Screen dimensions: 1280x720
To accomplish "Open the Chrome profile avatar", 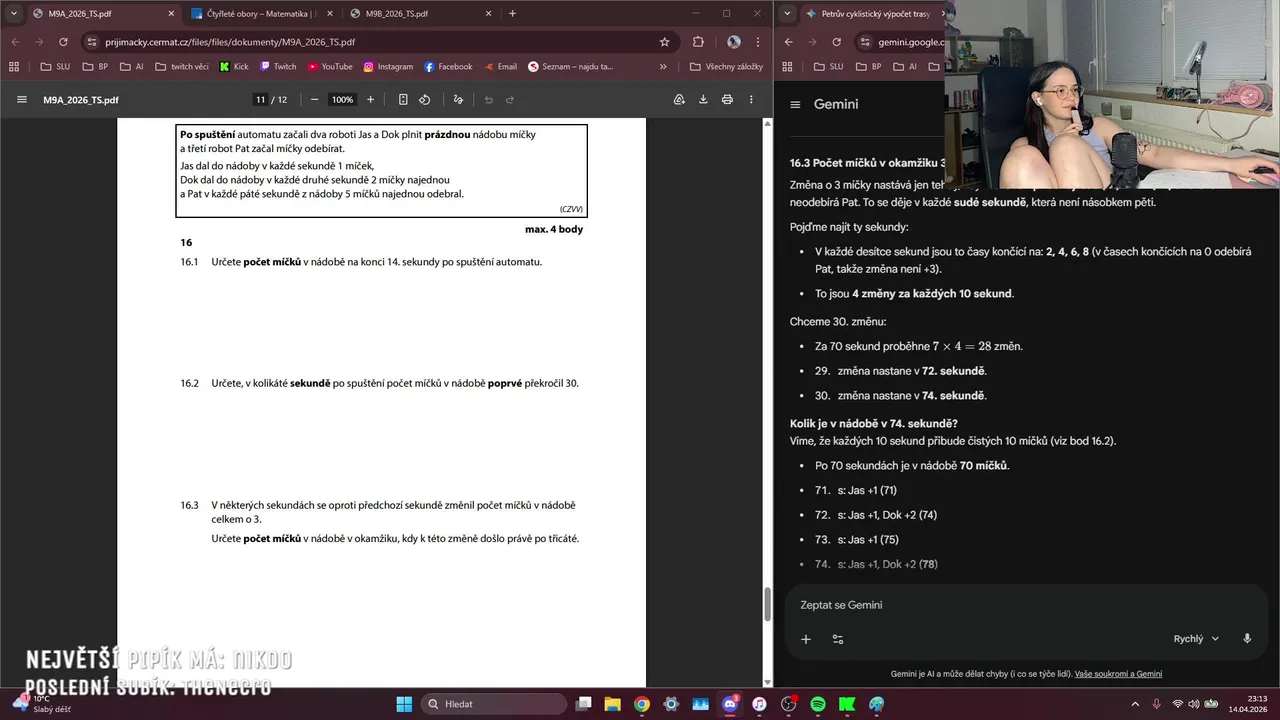I will click(x=734, y=42).
